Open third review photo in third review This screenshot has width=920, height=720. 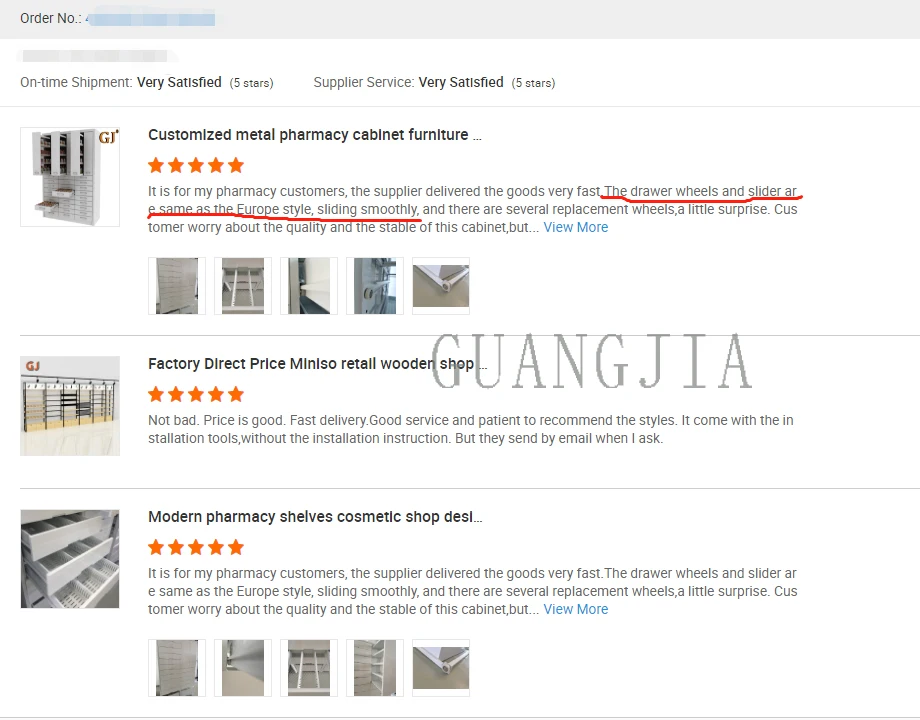(x=309, y=668)
